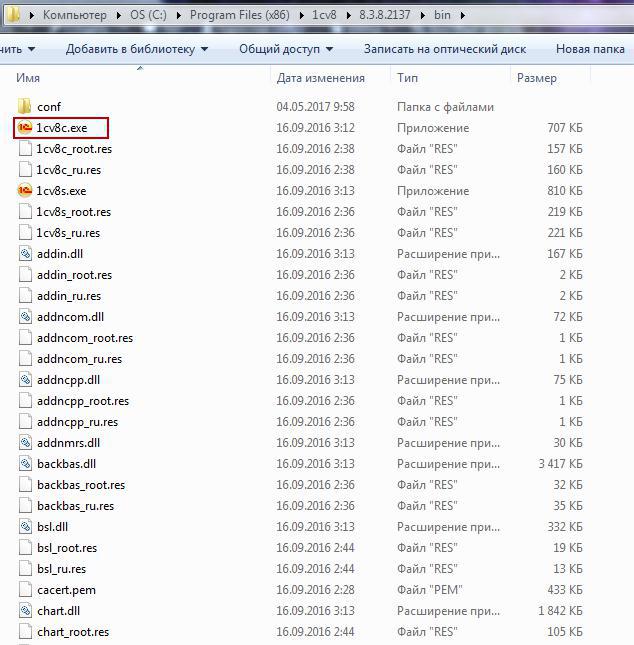
Task: Select the 1cv8c_root.res file row
Action: pos(74,149)
